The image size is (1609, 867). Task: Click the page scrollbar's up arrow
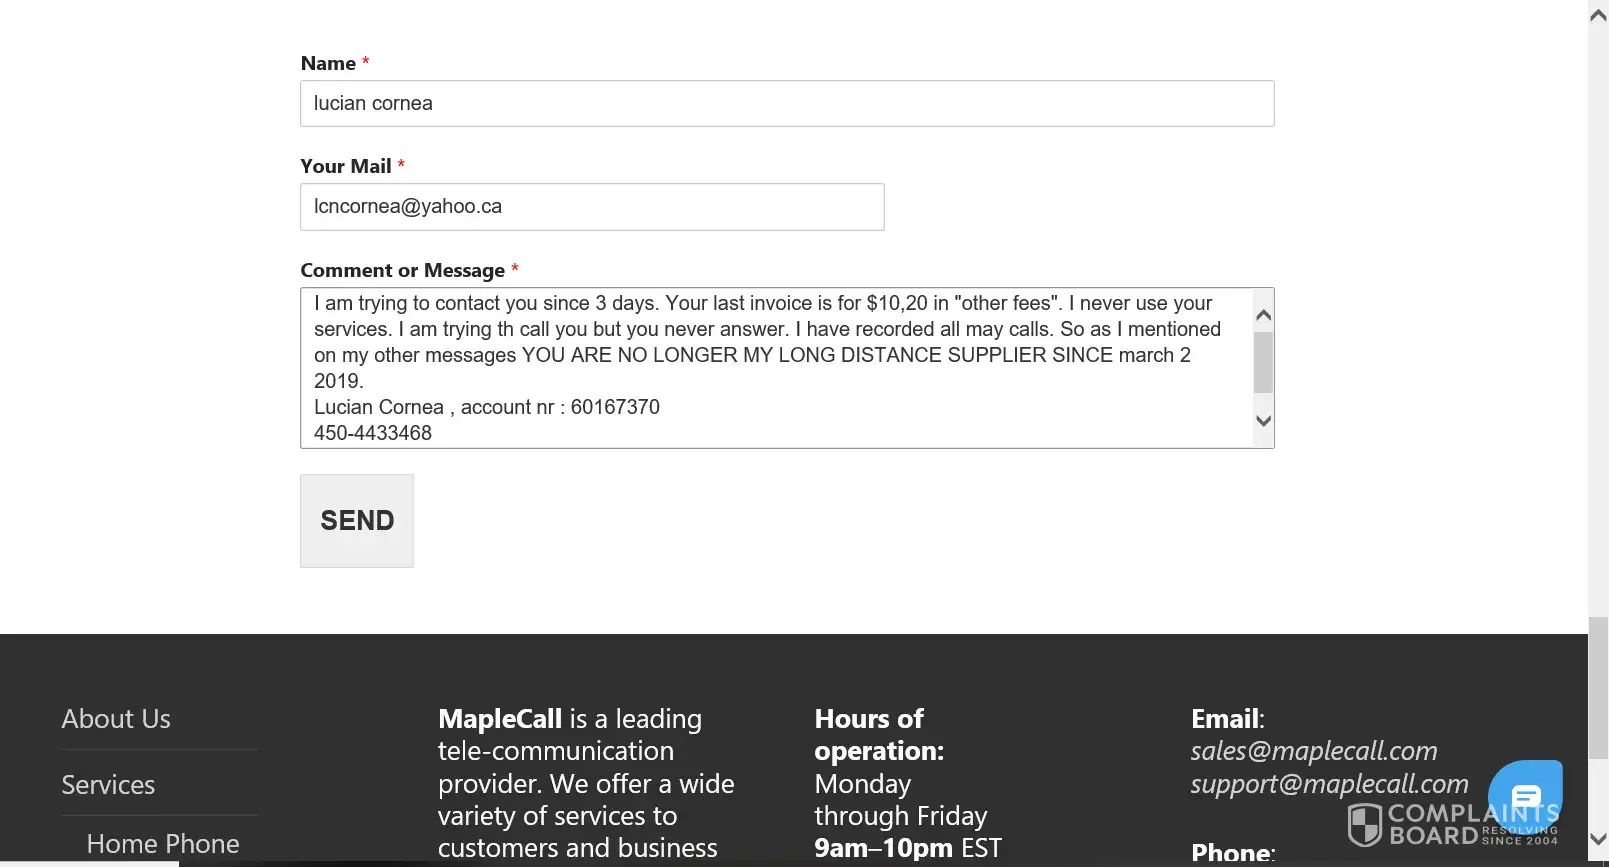pos(1598,15)
